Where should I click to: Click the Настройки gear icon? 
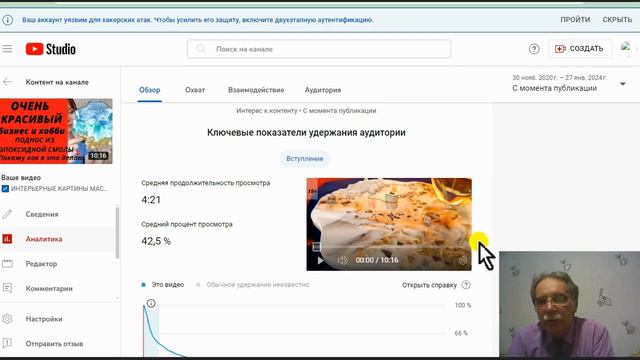click(x=7, y=319)
